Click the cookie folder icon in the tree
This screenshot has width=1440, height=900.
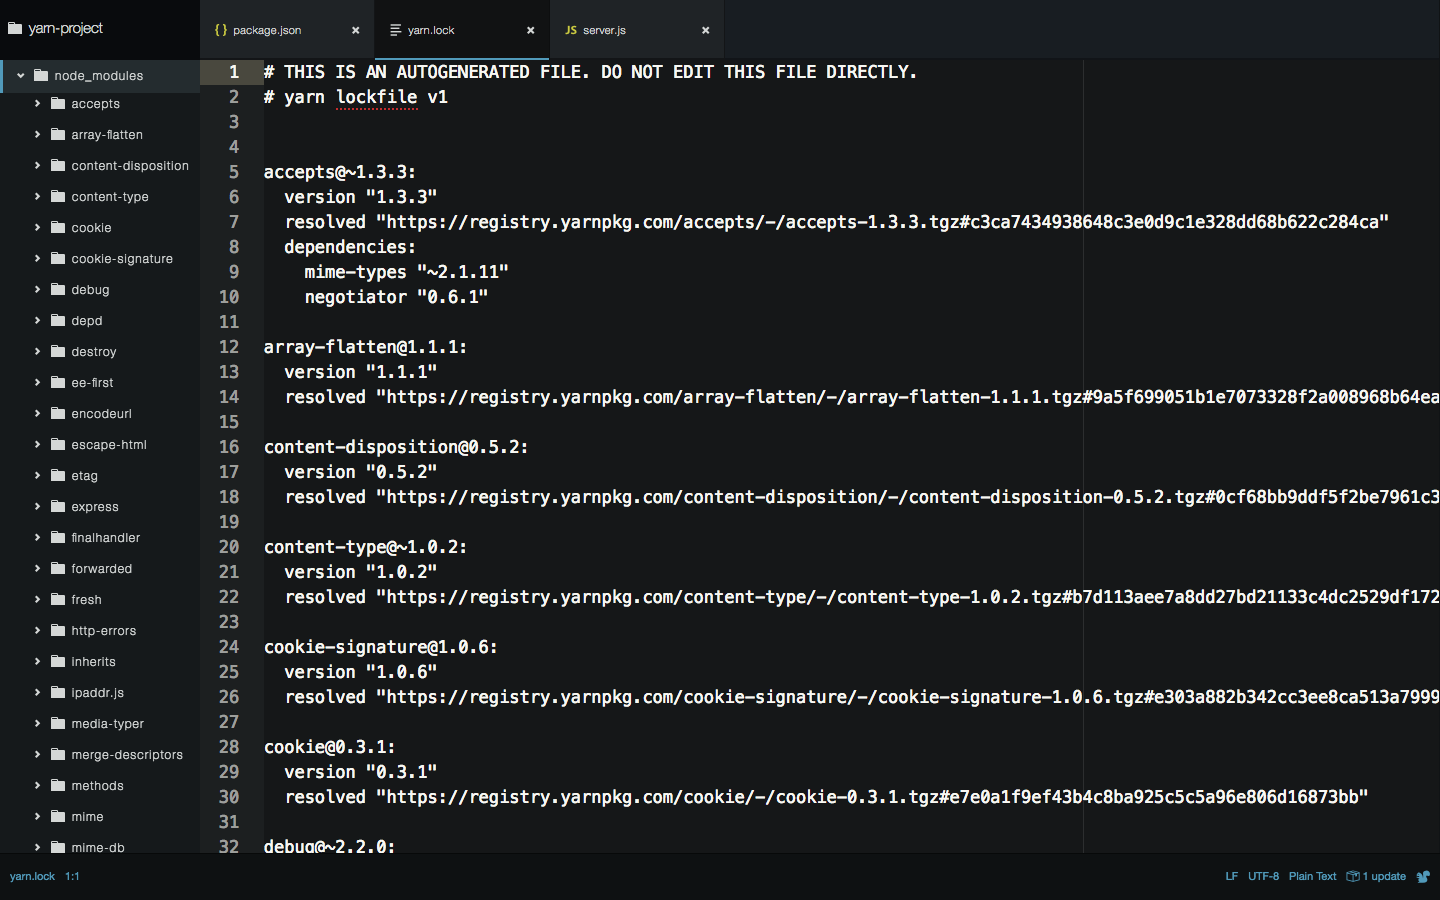57,227
